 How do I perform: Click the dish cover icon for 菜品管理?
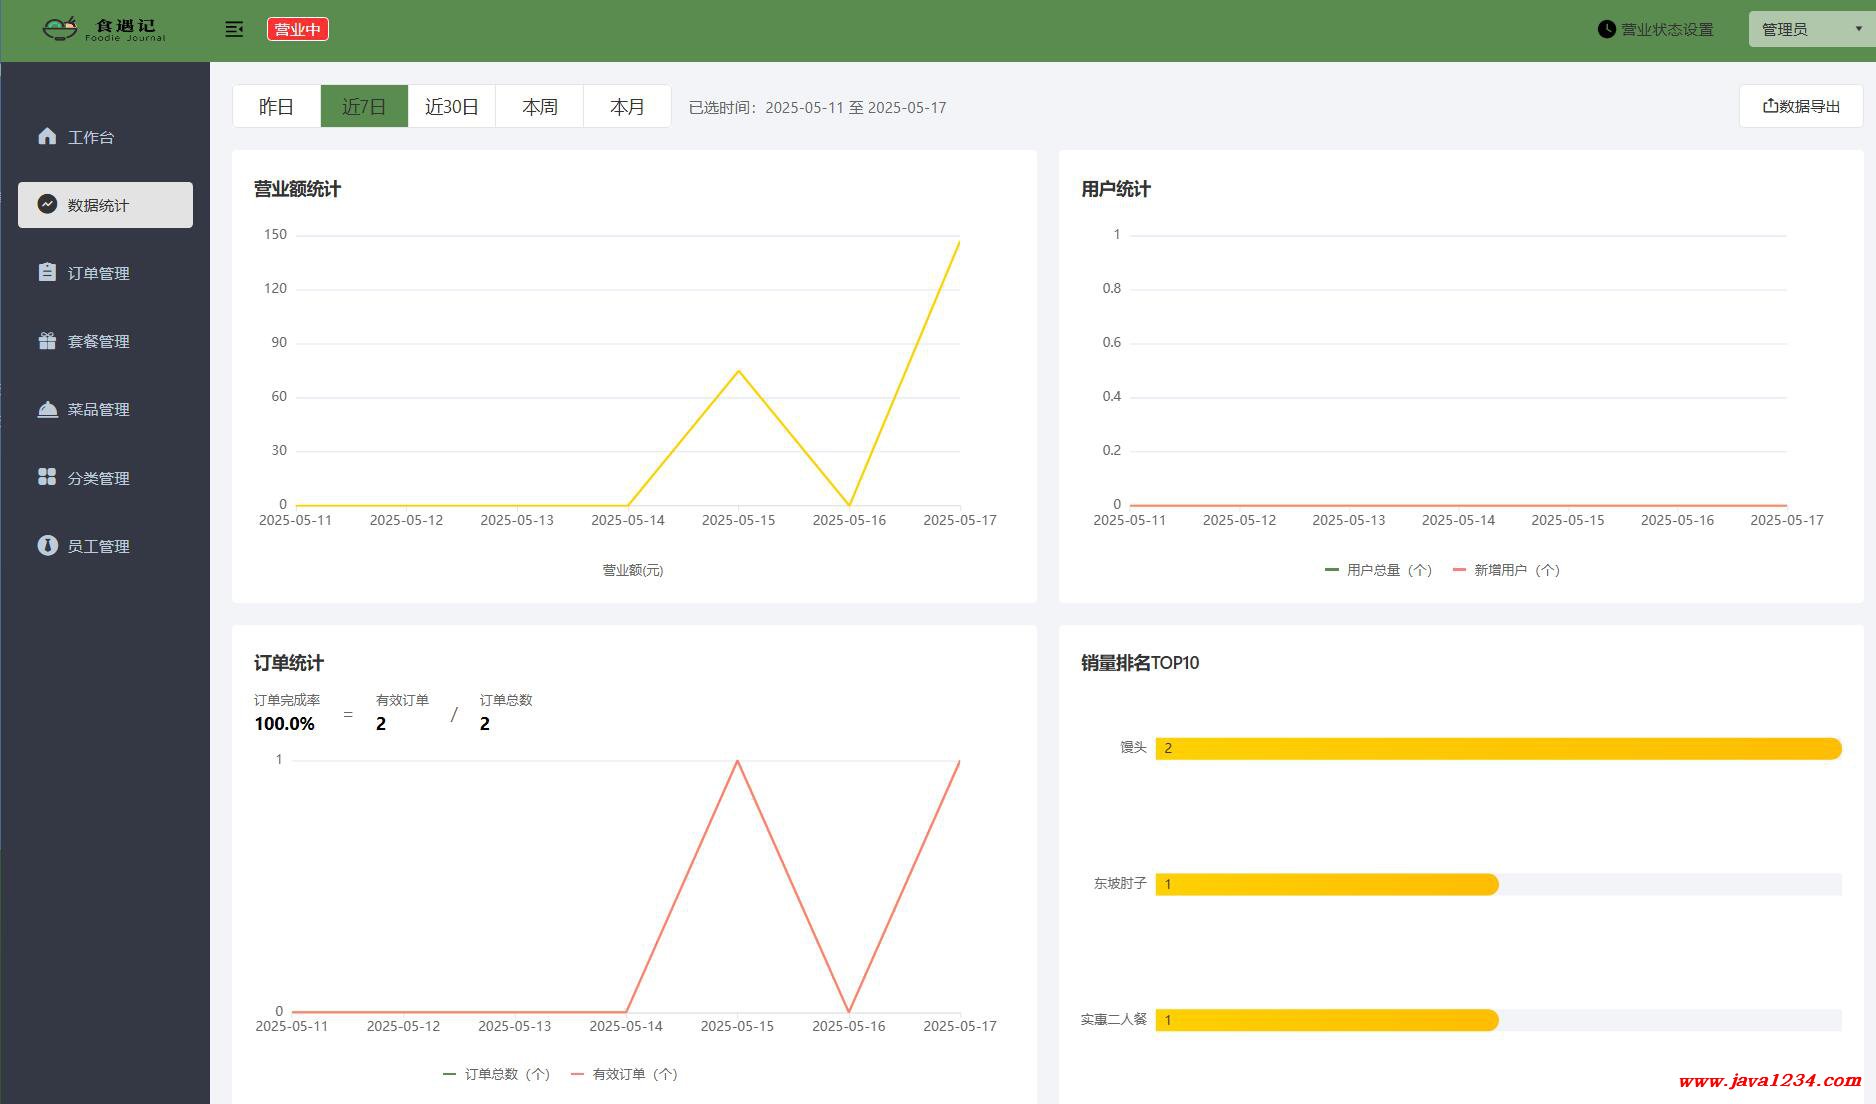coord(47,409)
